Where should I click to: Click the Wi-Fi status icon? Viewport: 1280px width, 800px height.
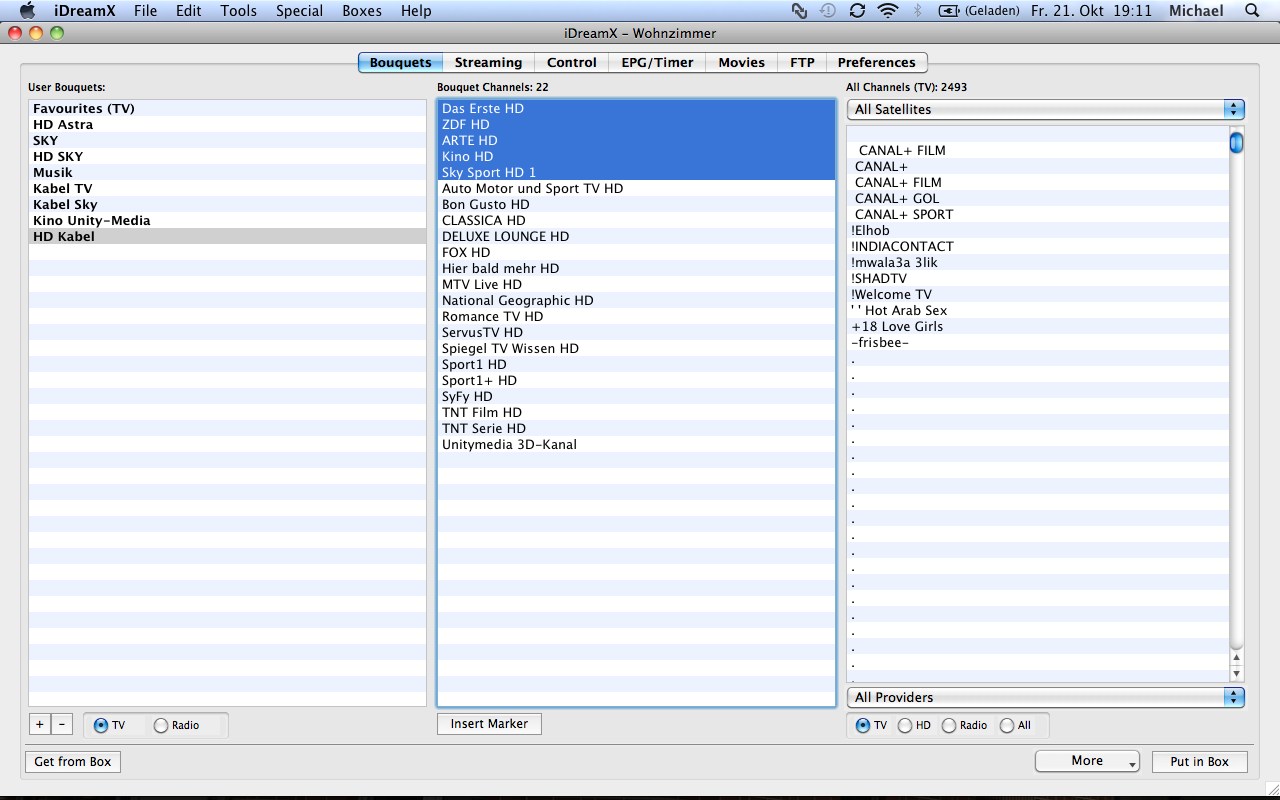click(887, 11)
